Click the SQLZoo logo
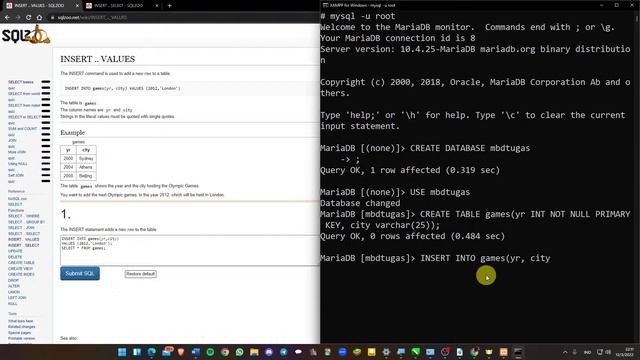Viewport: 640px width, 360px height. [26, 35]
